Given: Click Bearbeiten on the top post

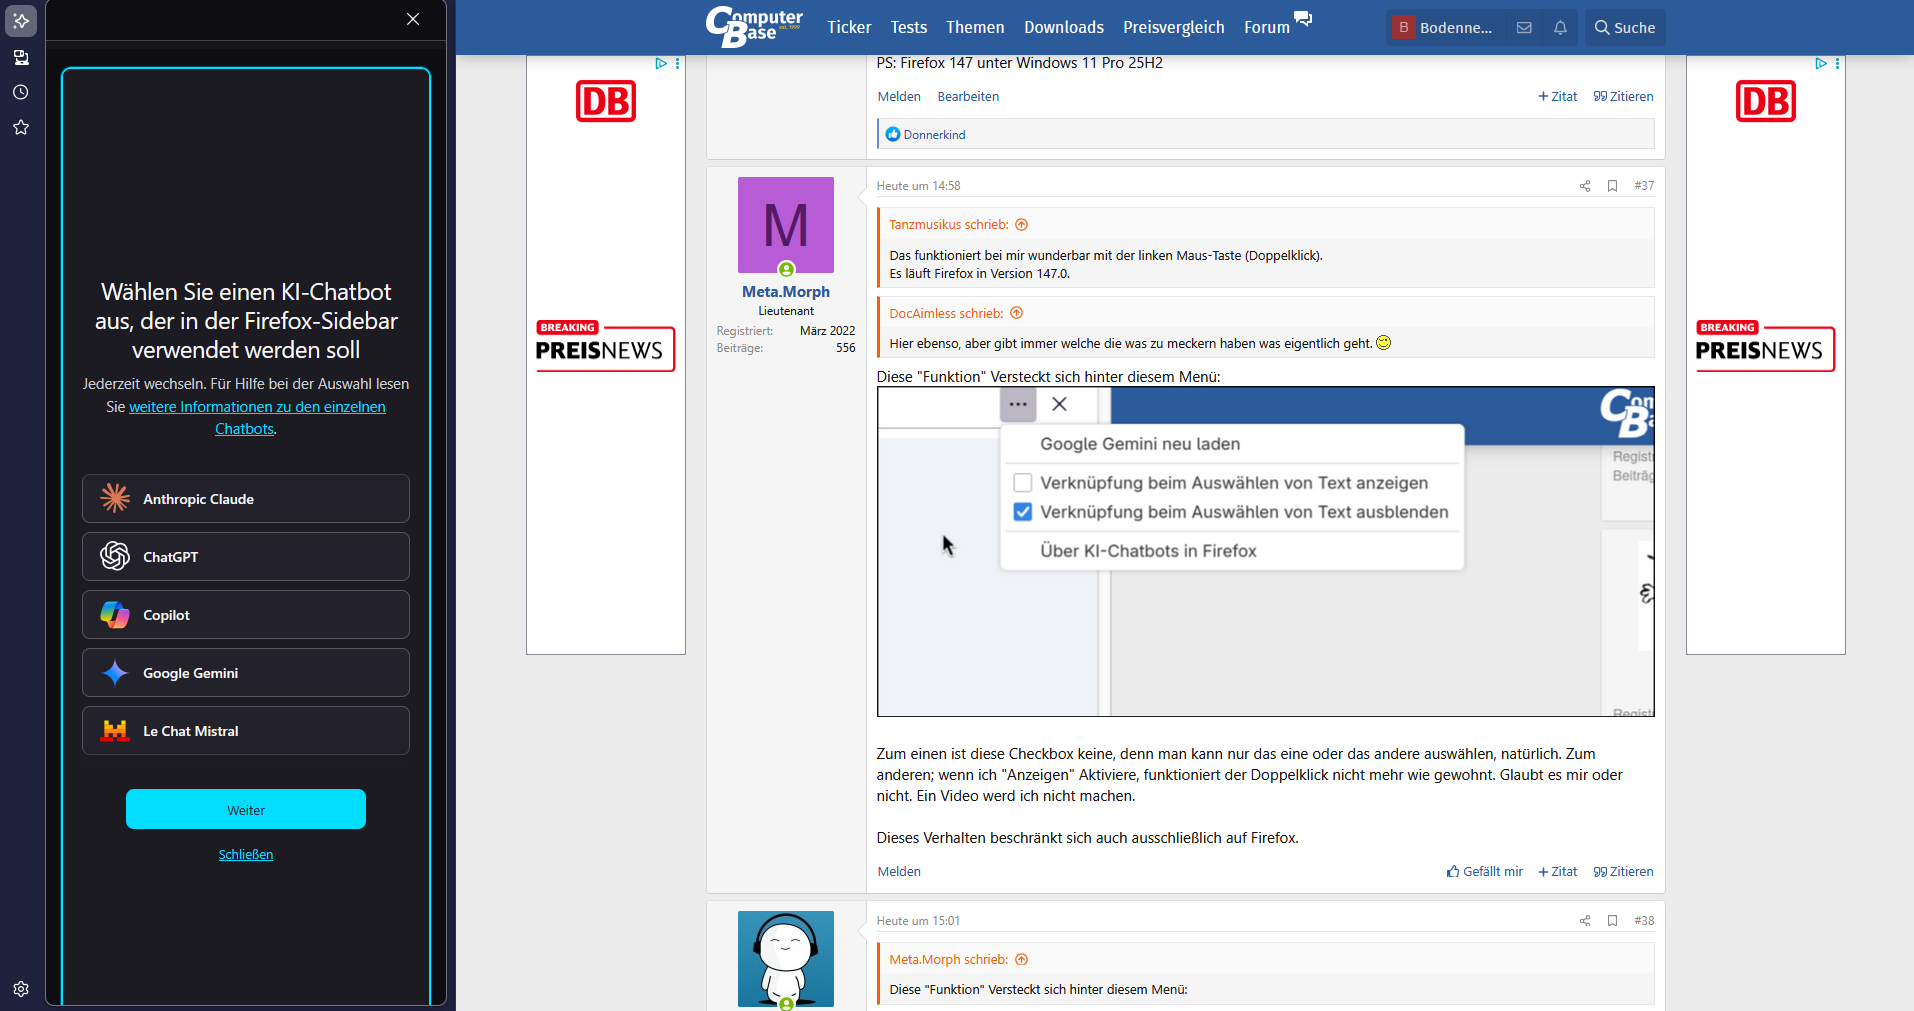Looking at the screenshot, I should coord(968,97).
